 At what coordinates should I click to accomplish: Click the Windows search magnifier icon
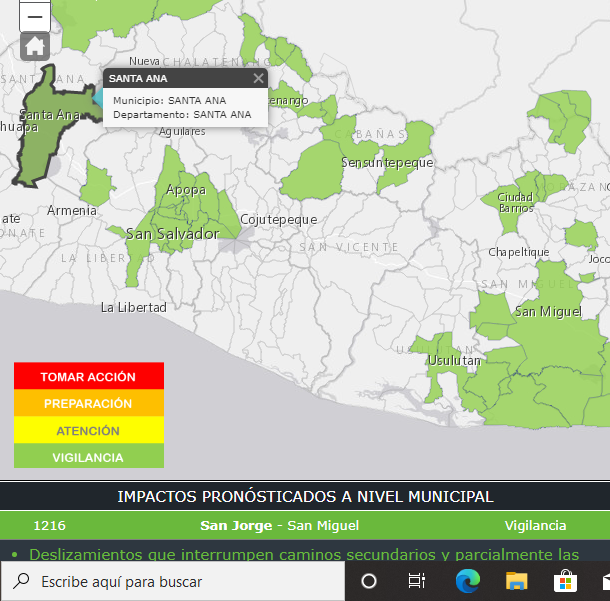click(21, 581)
